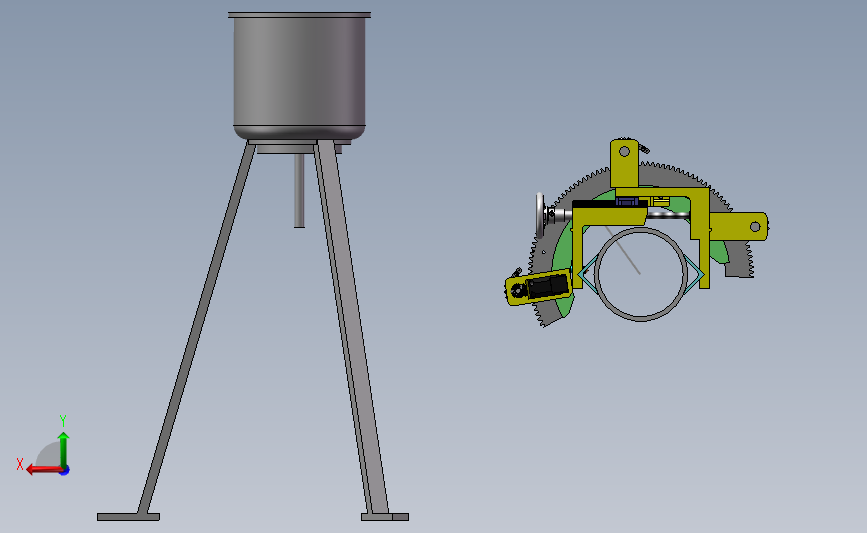This screenshot has width=867, height=533.
Task: Select the tank's top rim lid
Action: point(299,15)
